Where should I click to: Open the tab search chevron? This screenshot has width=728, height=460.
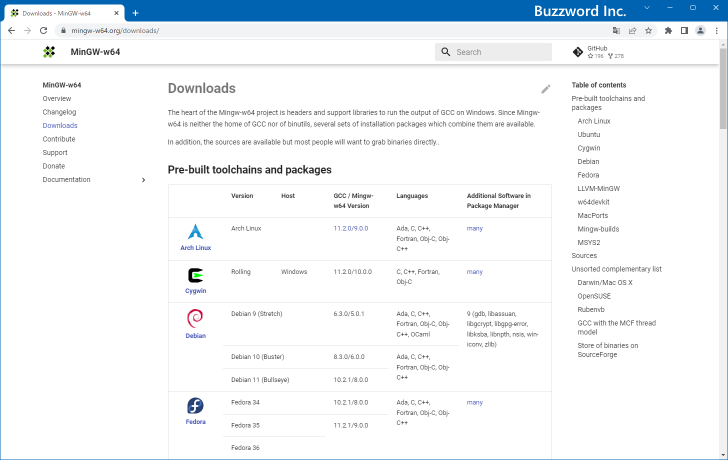point(647,8)
